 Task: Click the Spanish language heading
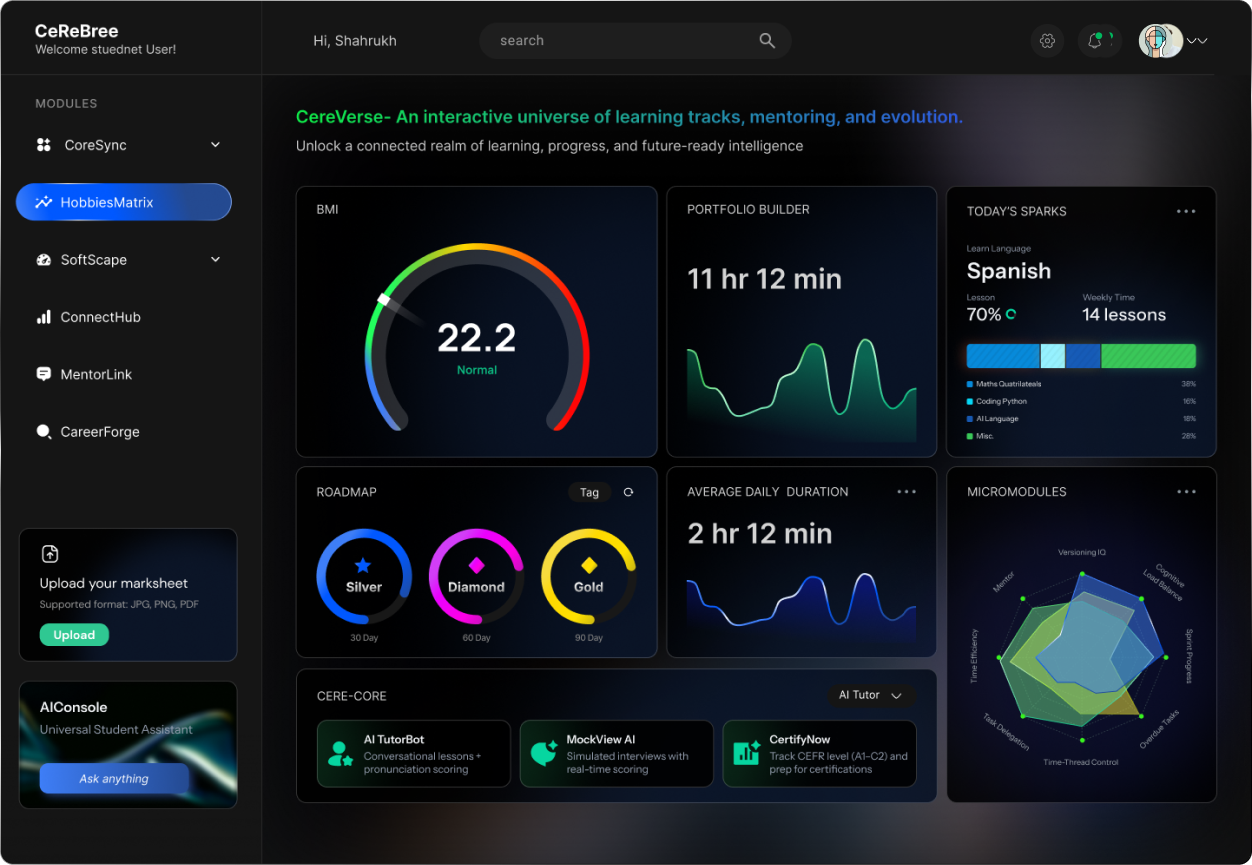[1009, 271]
